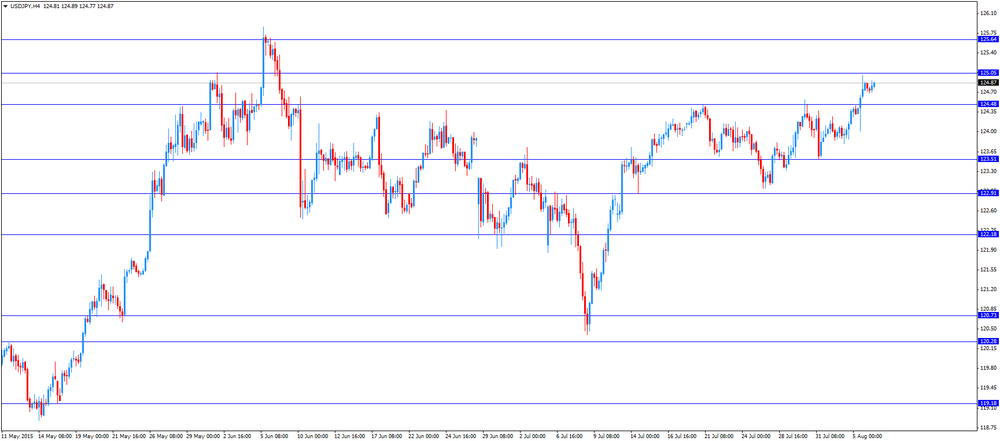Select the USDJPY,H4 chart title text
Image resolution: width=1000 pixels, height=441 pixels.
coord(25,5)
